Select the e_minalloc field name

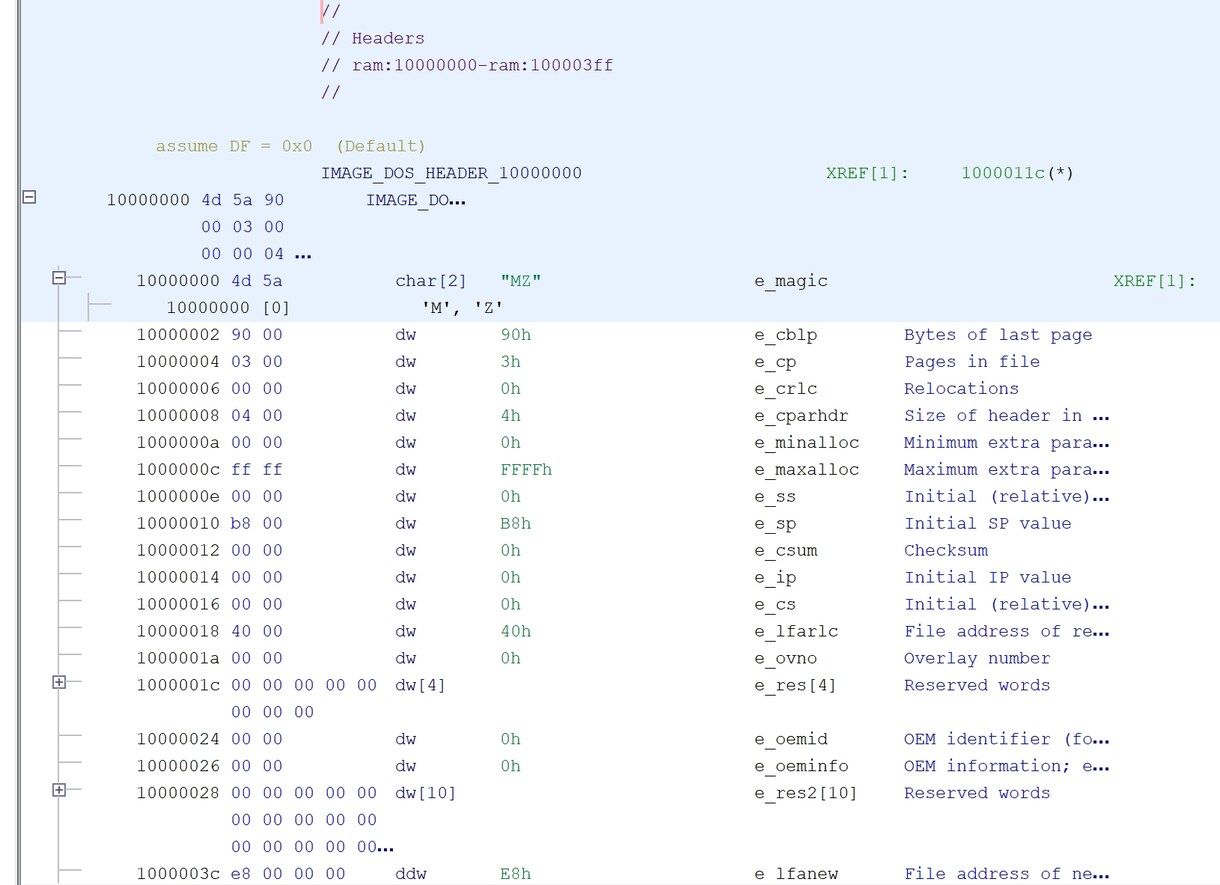click(x=806, y=443)
